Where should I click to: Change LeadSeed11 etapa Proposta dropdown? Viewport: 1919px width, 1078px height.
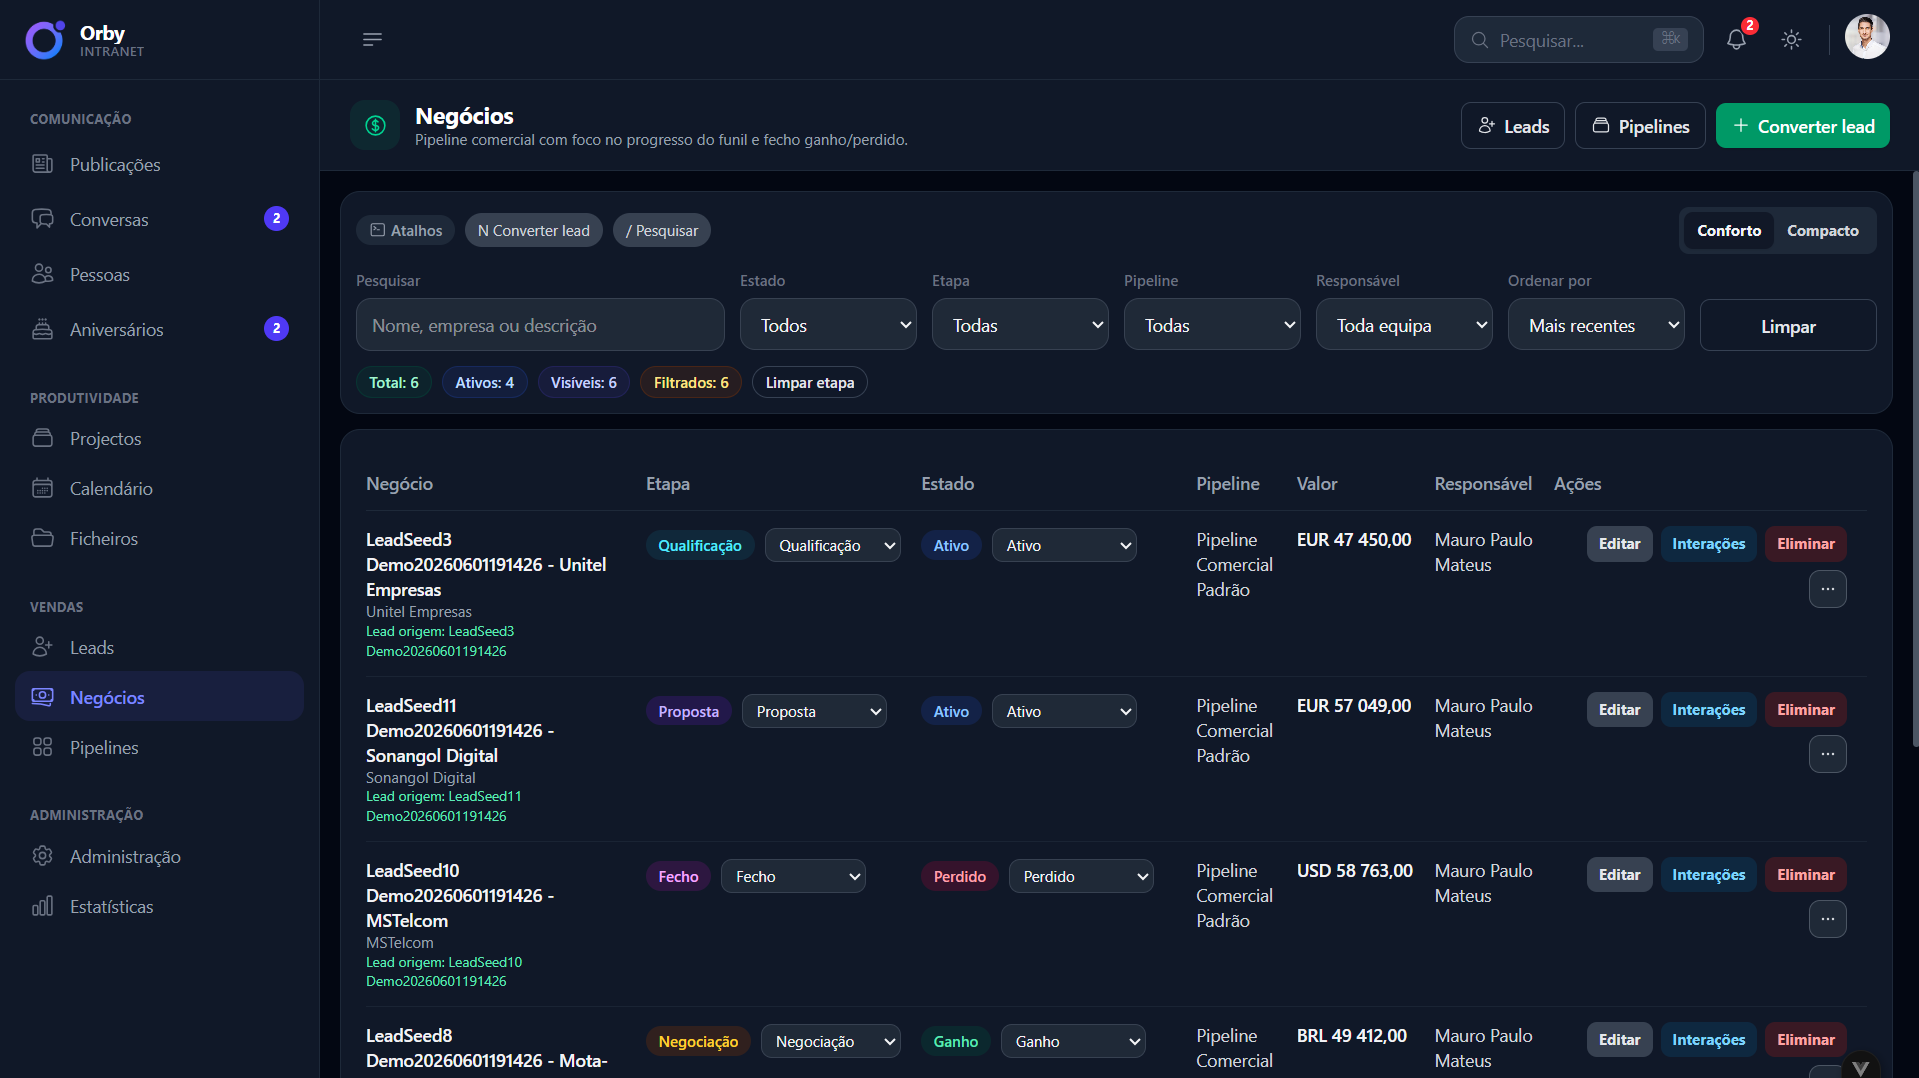(x=814, y=711)
